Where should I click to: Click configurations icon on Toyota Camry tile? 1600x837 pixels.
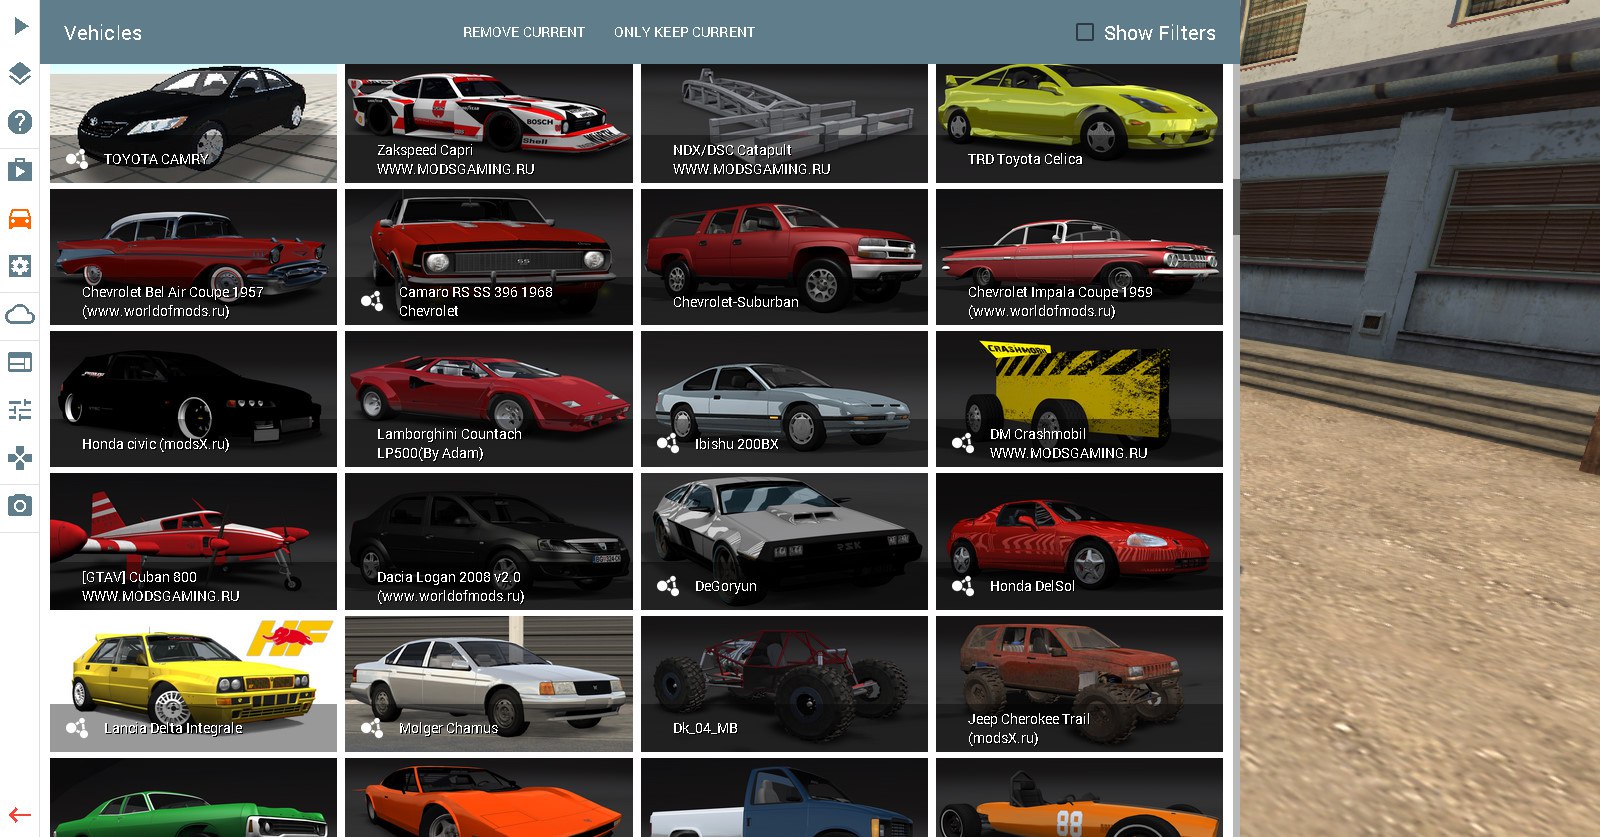tap(77, 159)
